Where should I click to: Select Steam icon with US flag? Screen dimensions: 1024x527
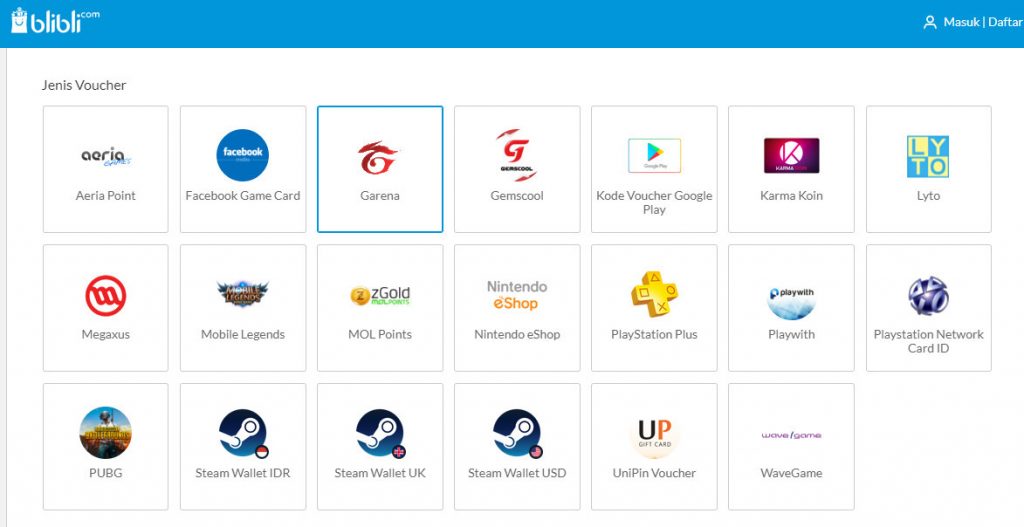tap(517, 433)
